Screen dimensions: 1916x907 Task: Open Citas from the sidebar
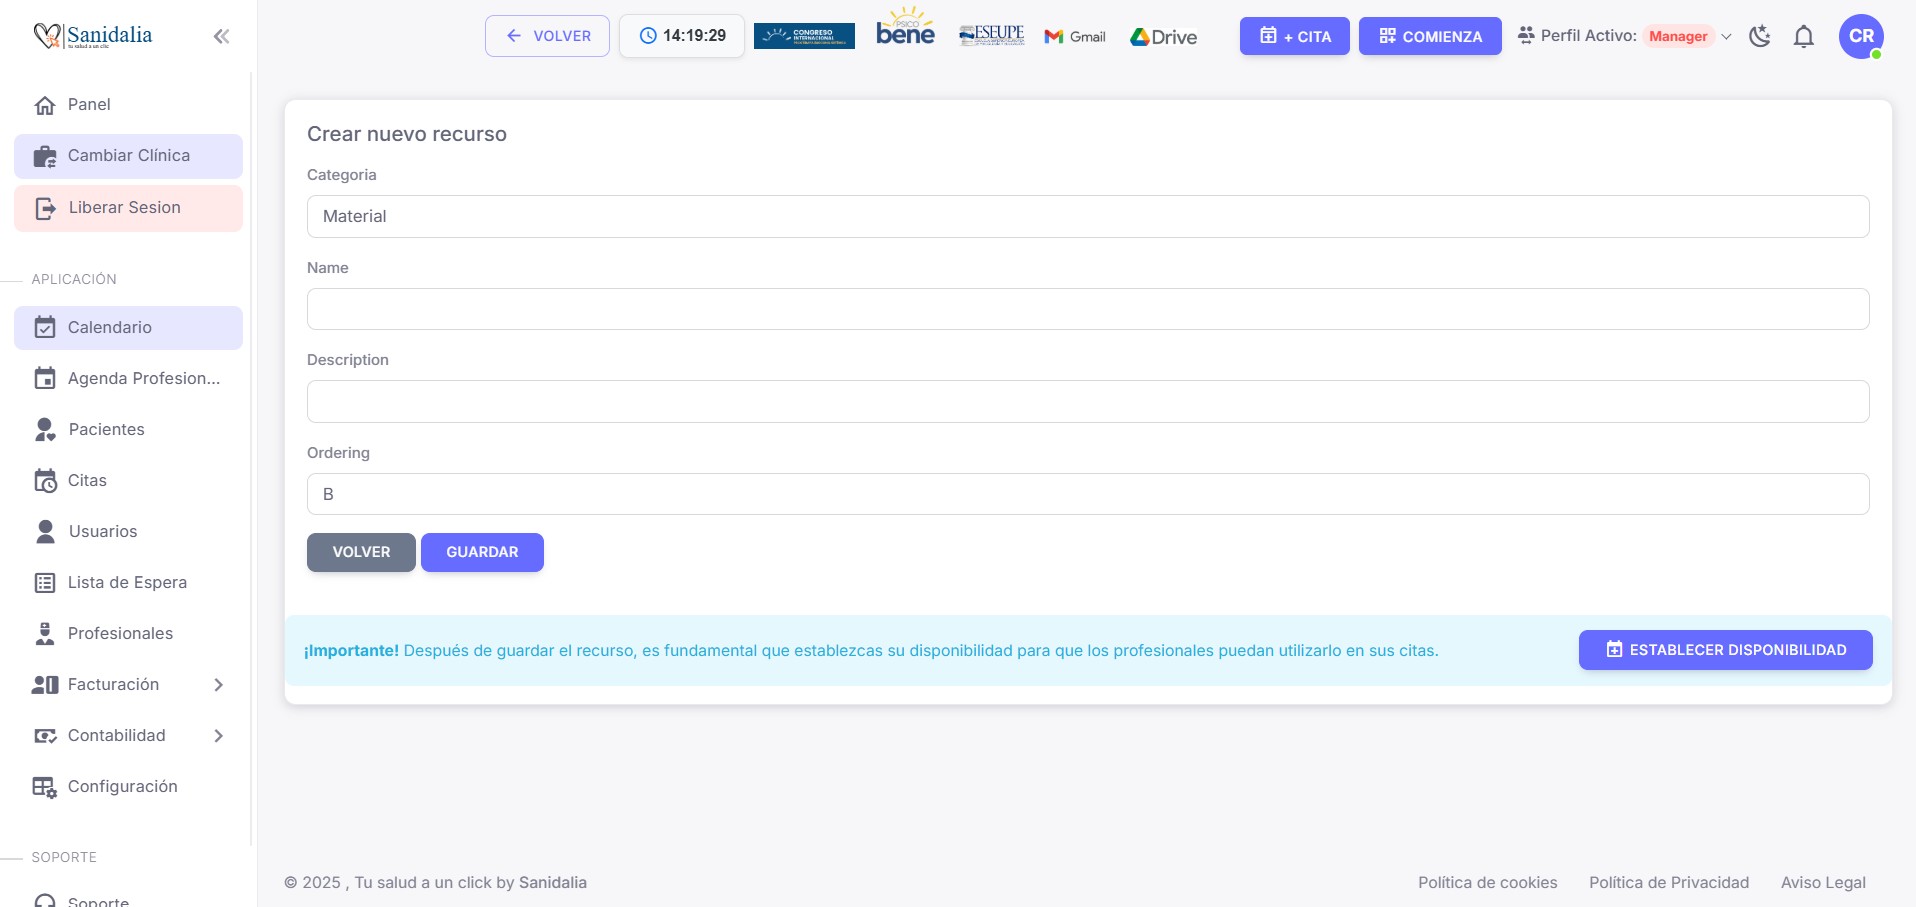pyautogui.click(x=86, y=480)
